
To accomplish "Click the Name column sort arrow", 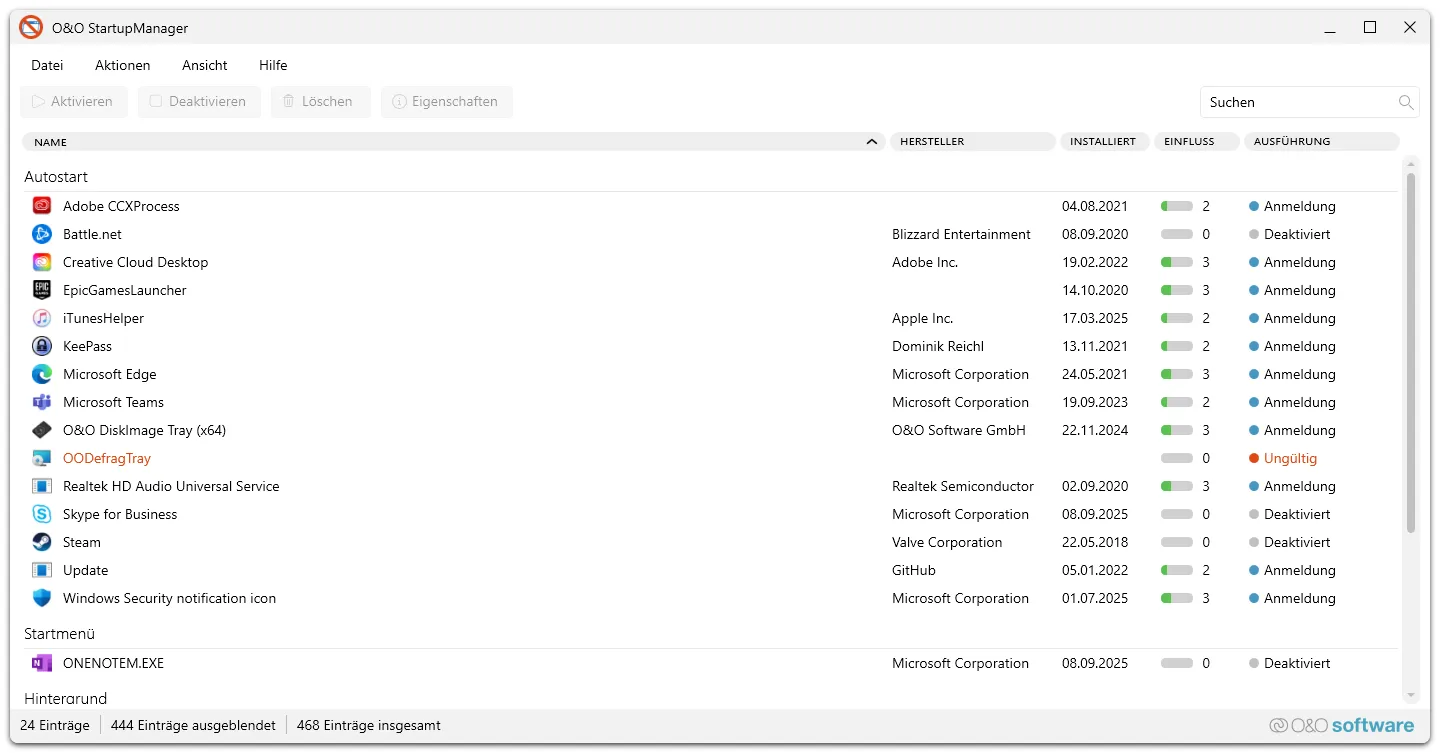I will (x=872, y=142).
